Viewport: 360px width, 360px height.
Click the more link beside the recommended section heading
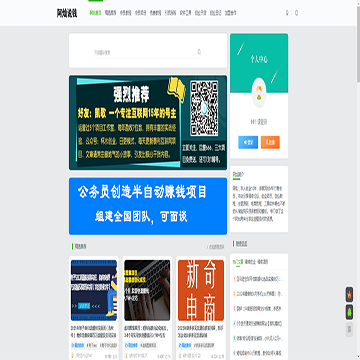[x=216, y=247]
